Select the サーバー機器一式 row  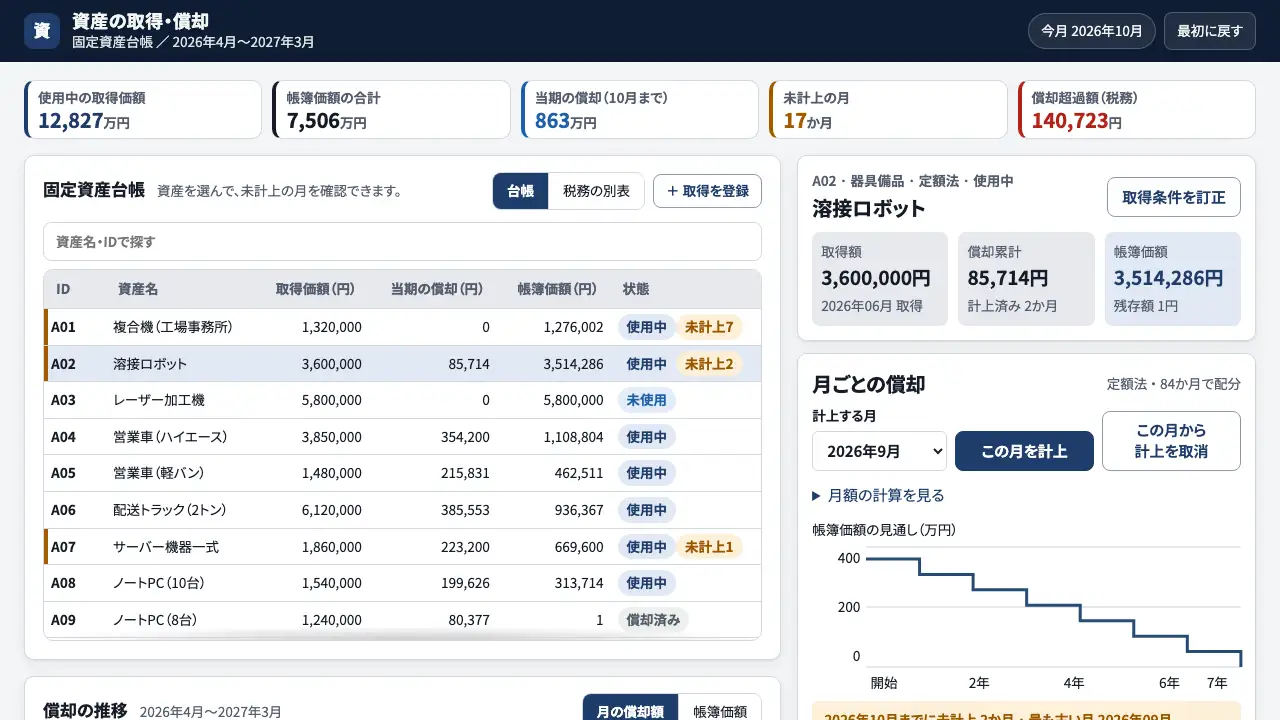[x=402, y=547]
